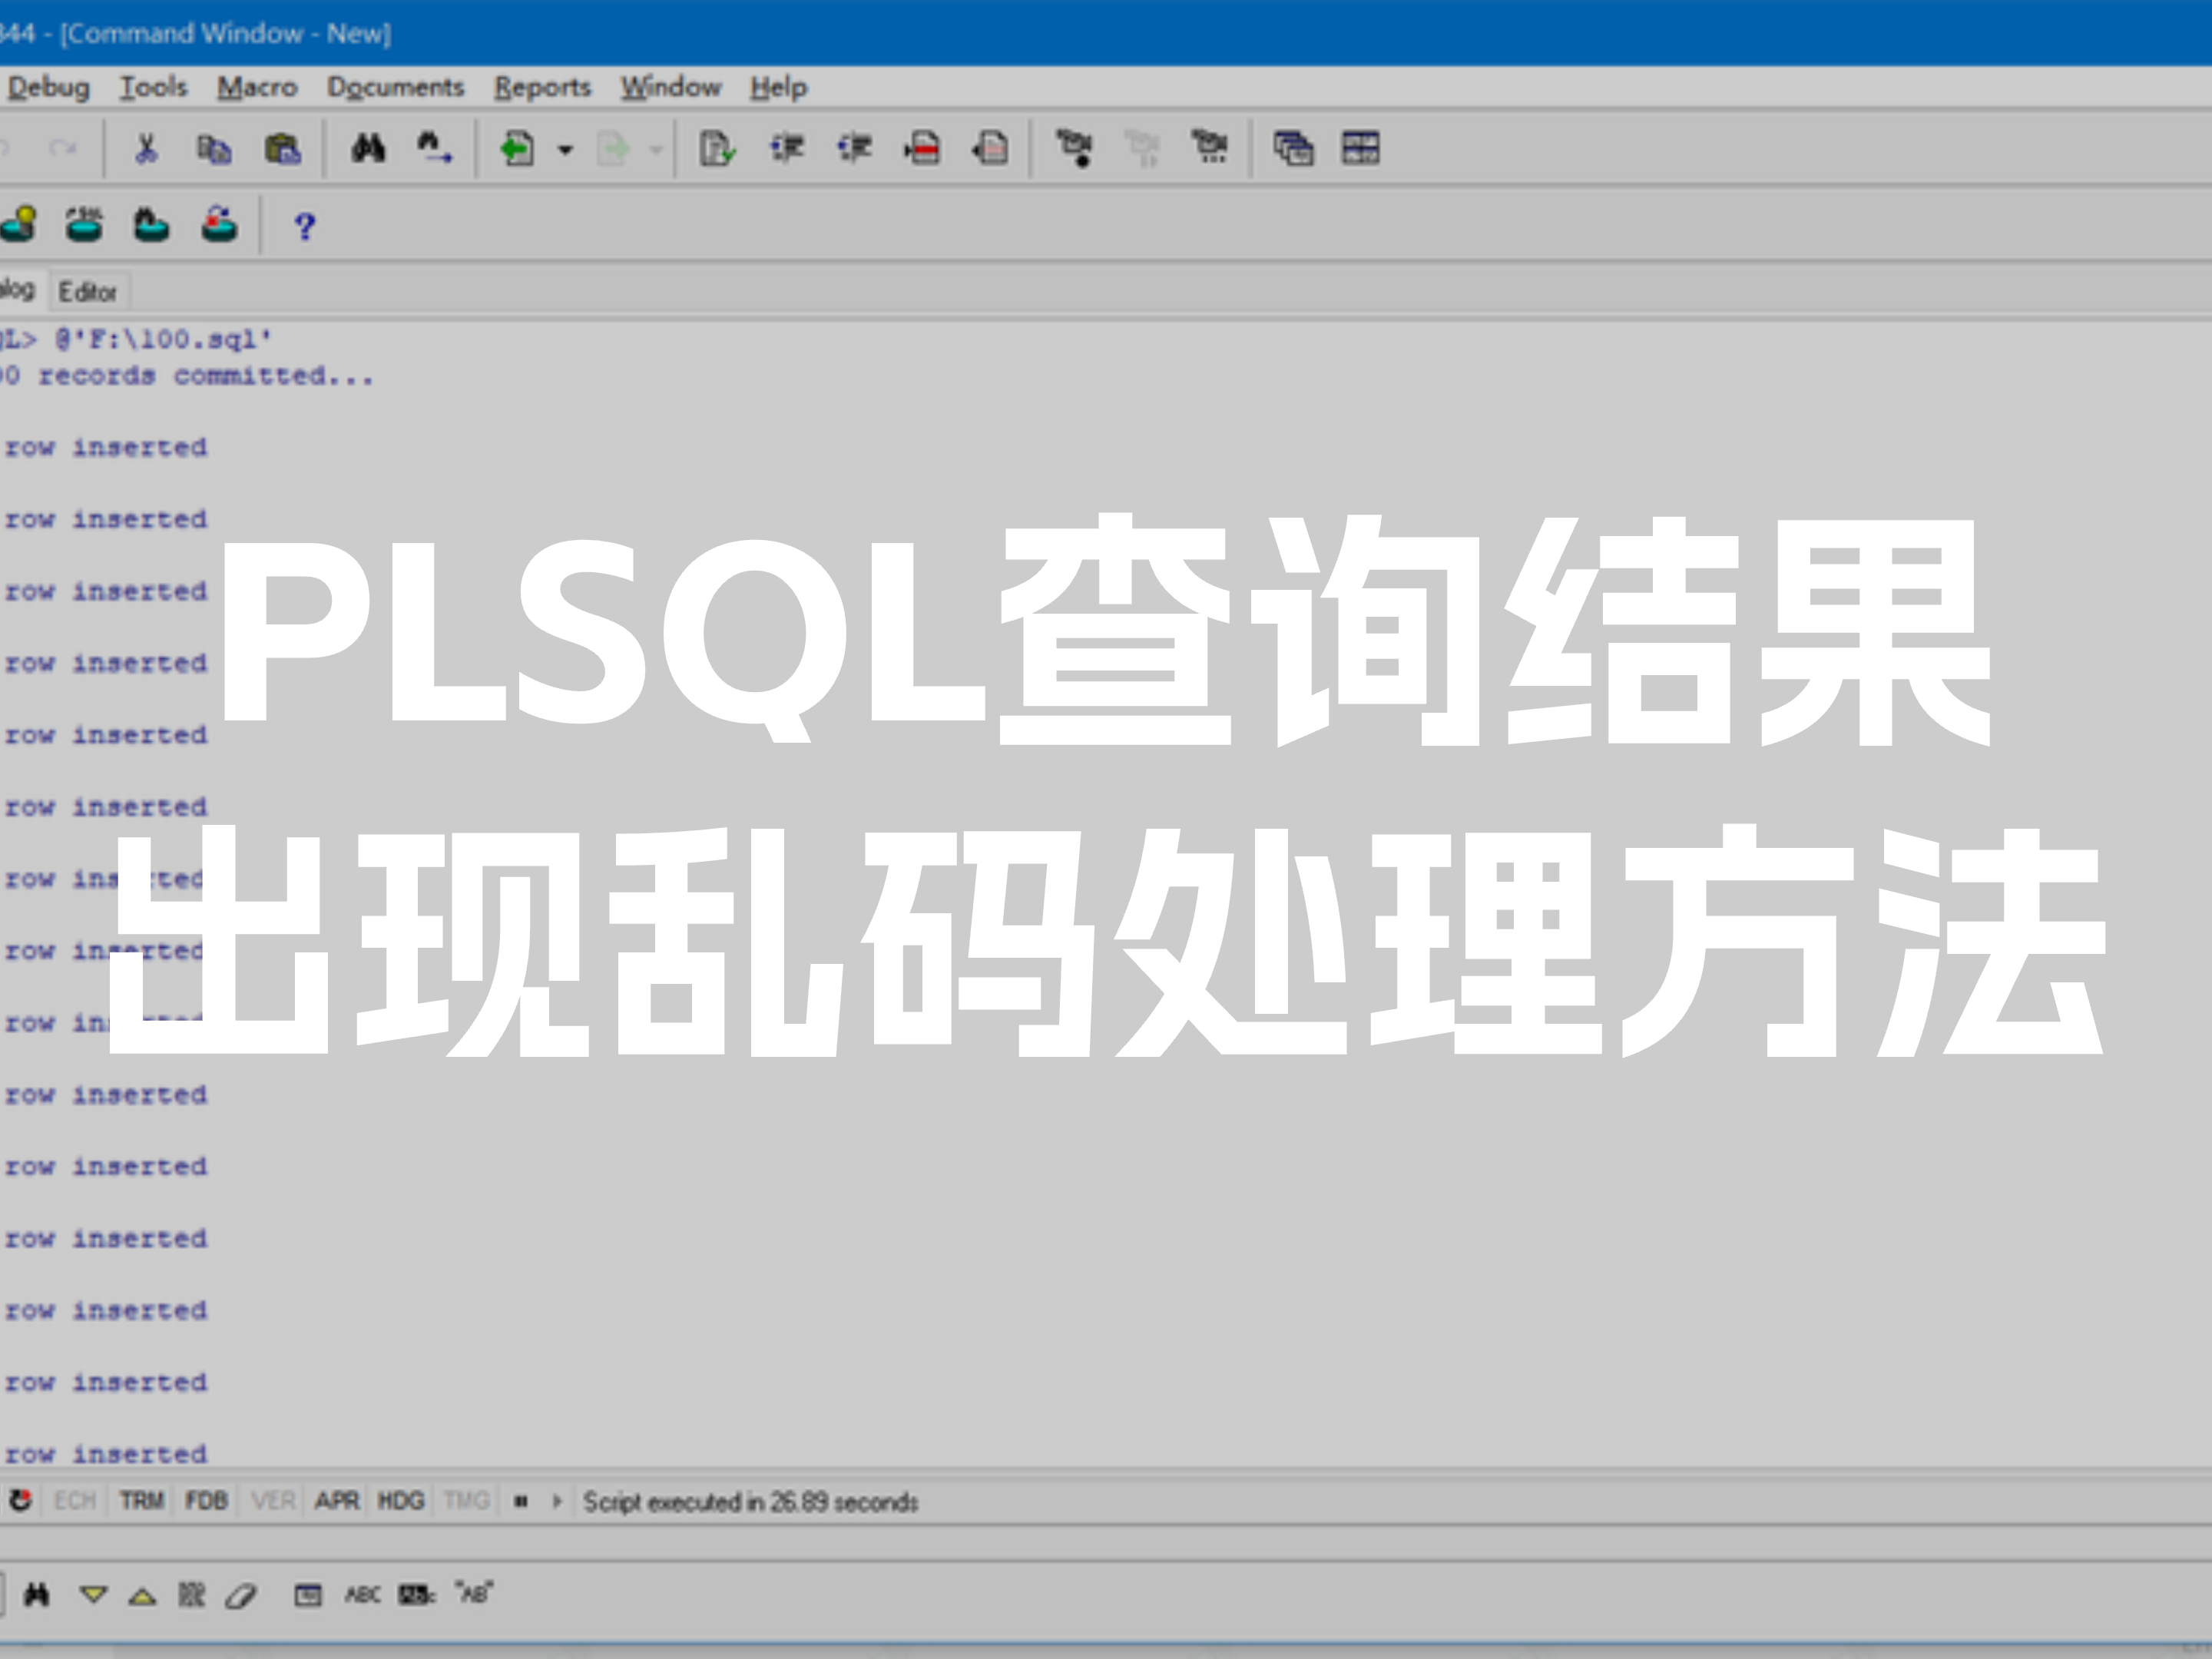Image resolution: width=2212 pixels, height=1659 pixels.
Task: Toggle quoted "AB" regular expression search
Action: click(x=474, y=1593)
